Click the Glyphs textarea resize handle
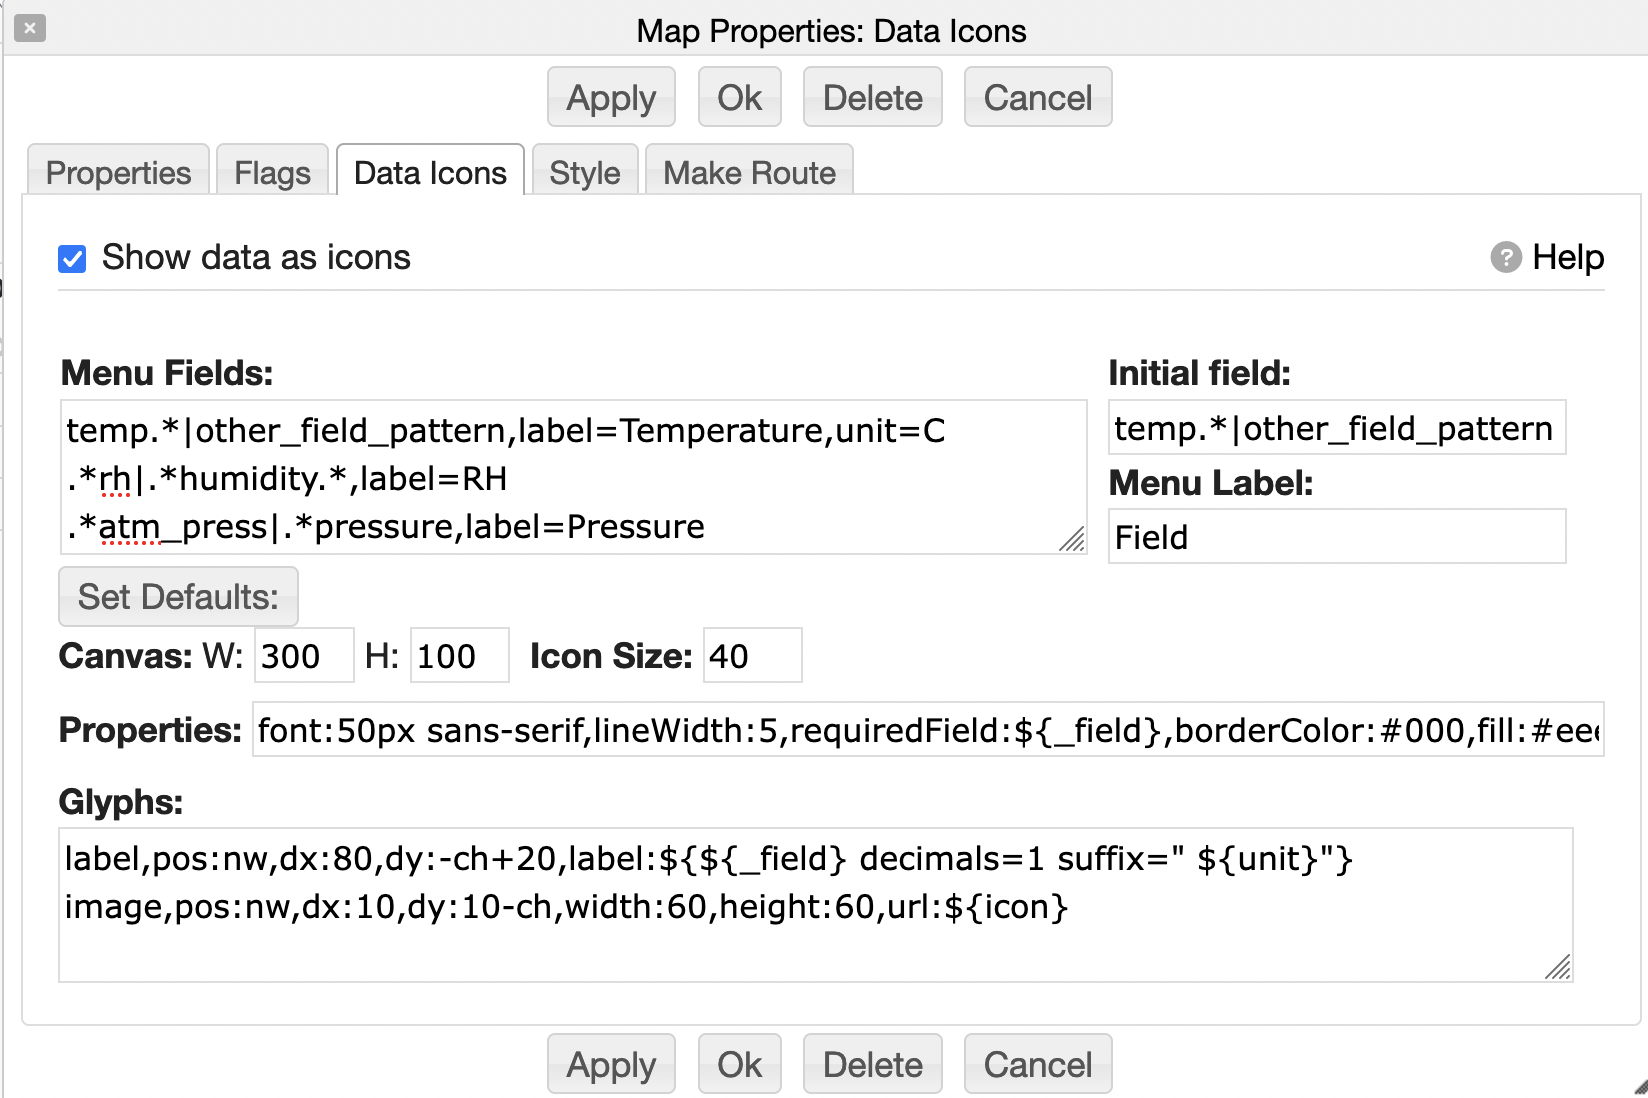Viewport: 1648px width, 1098px height. [x=1558, y=967]
